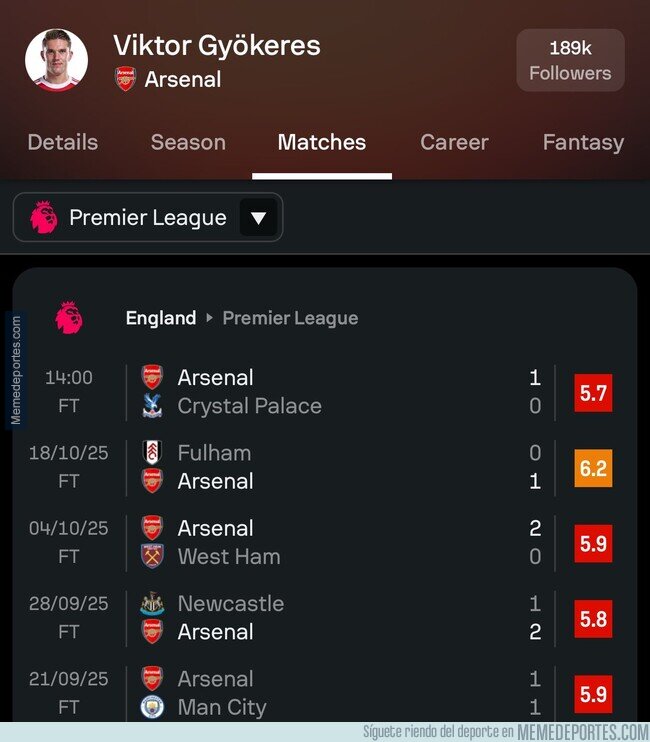The image size is (650, 742).
Task: Select the orange 6.2 rating badge
Action: pos(593,467)
